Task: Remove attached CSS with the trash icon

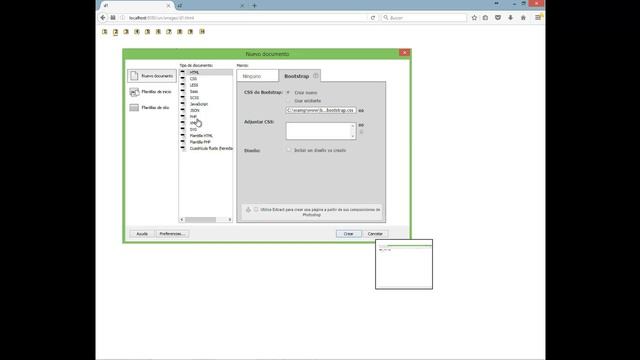Action: pos(361,132)
